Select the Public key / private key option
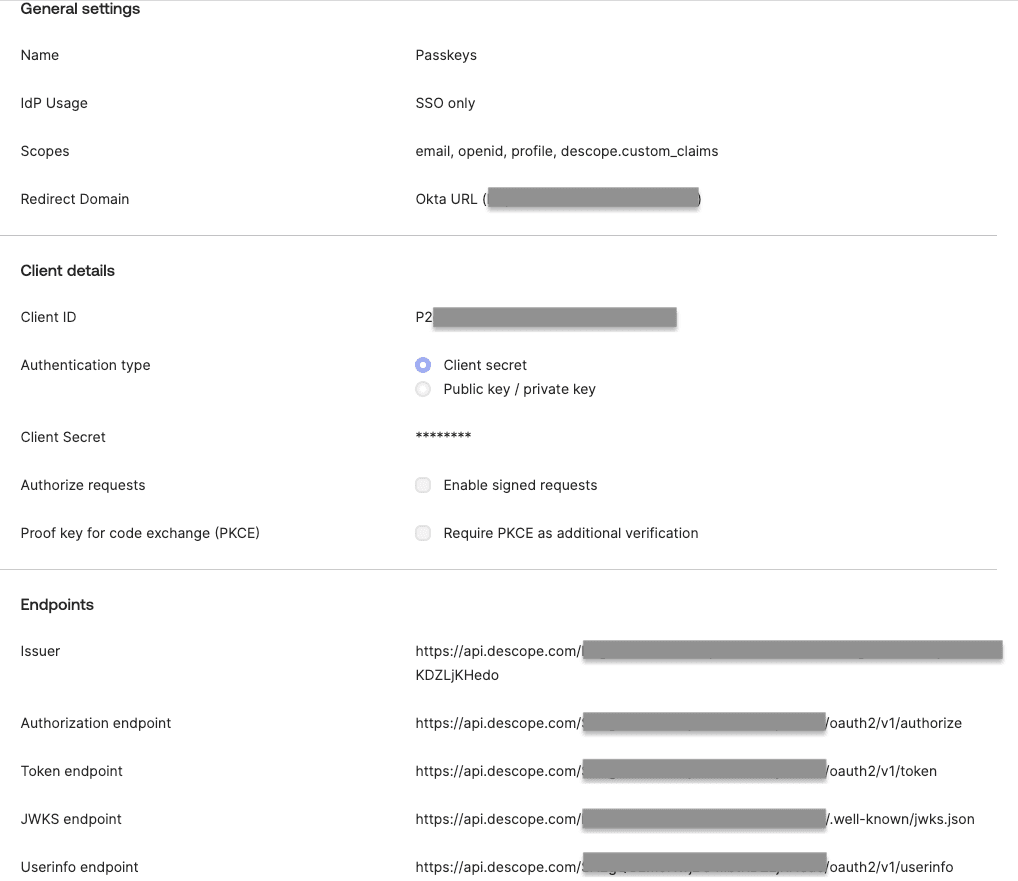1018x881 pixels. pyautogui.click(x=422, y=389)
